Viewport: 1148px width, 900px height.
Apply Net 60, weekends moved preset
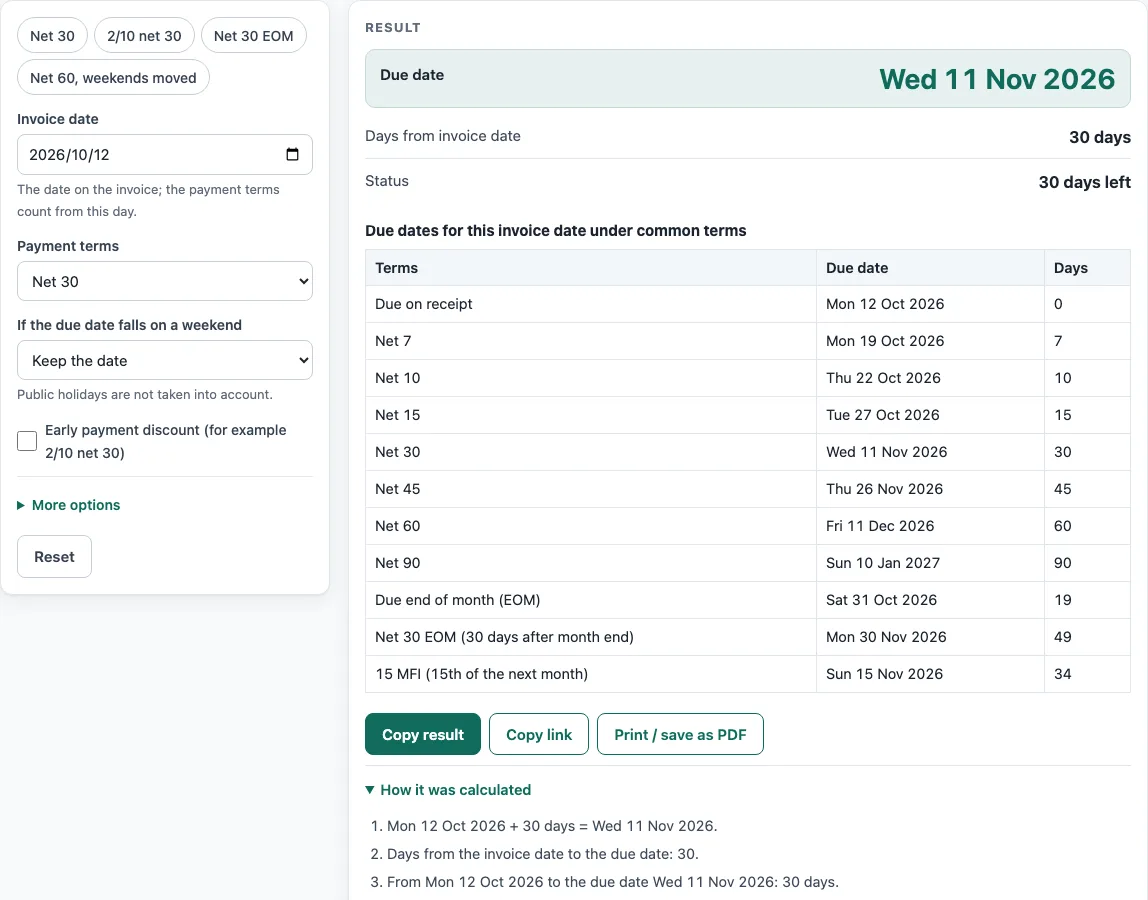(x=113, y=78)
